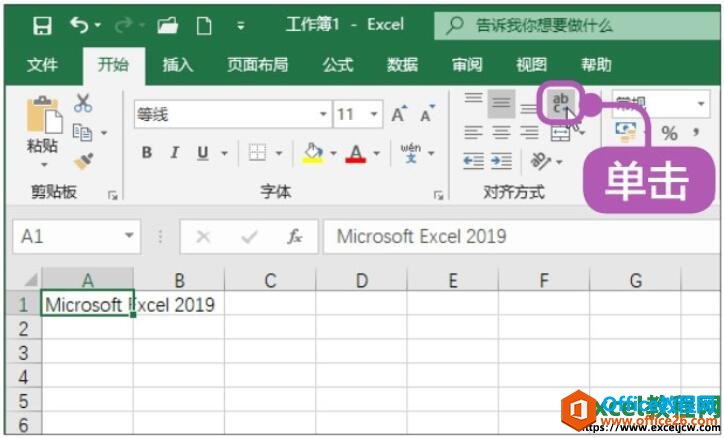Open the 审阅 tab
The image size is (724, 438).
pos(467,65)
